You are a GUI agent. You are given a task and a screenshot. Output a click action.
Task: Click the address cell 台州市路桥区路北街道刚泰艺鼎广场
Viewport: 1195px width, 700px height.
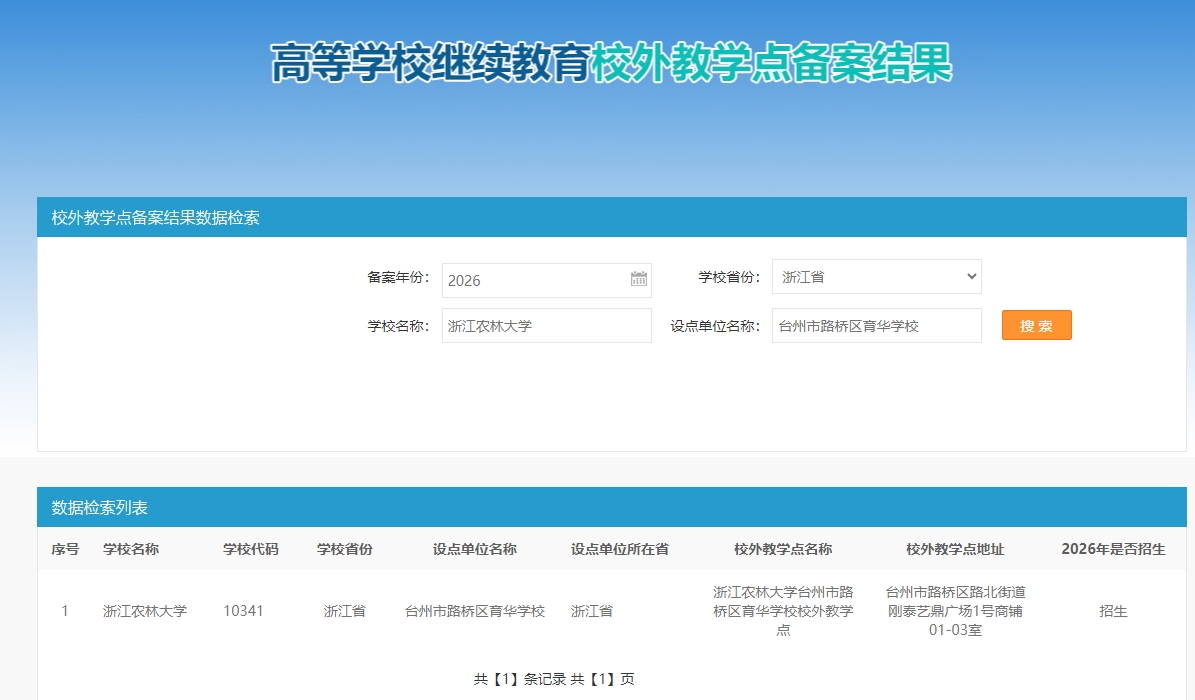tap(955, 611)
